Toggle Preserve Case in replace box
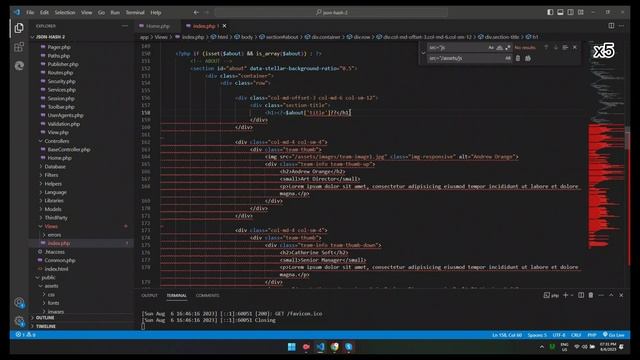This screenshot has height=360, width=640. [x=508, y=58]
